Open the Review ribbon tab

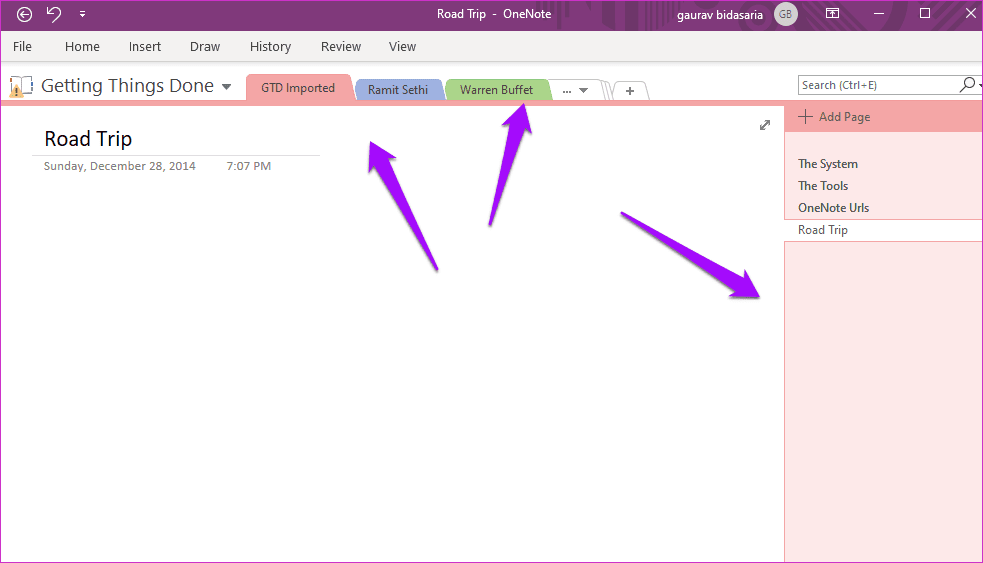(341, 46)
